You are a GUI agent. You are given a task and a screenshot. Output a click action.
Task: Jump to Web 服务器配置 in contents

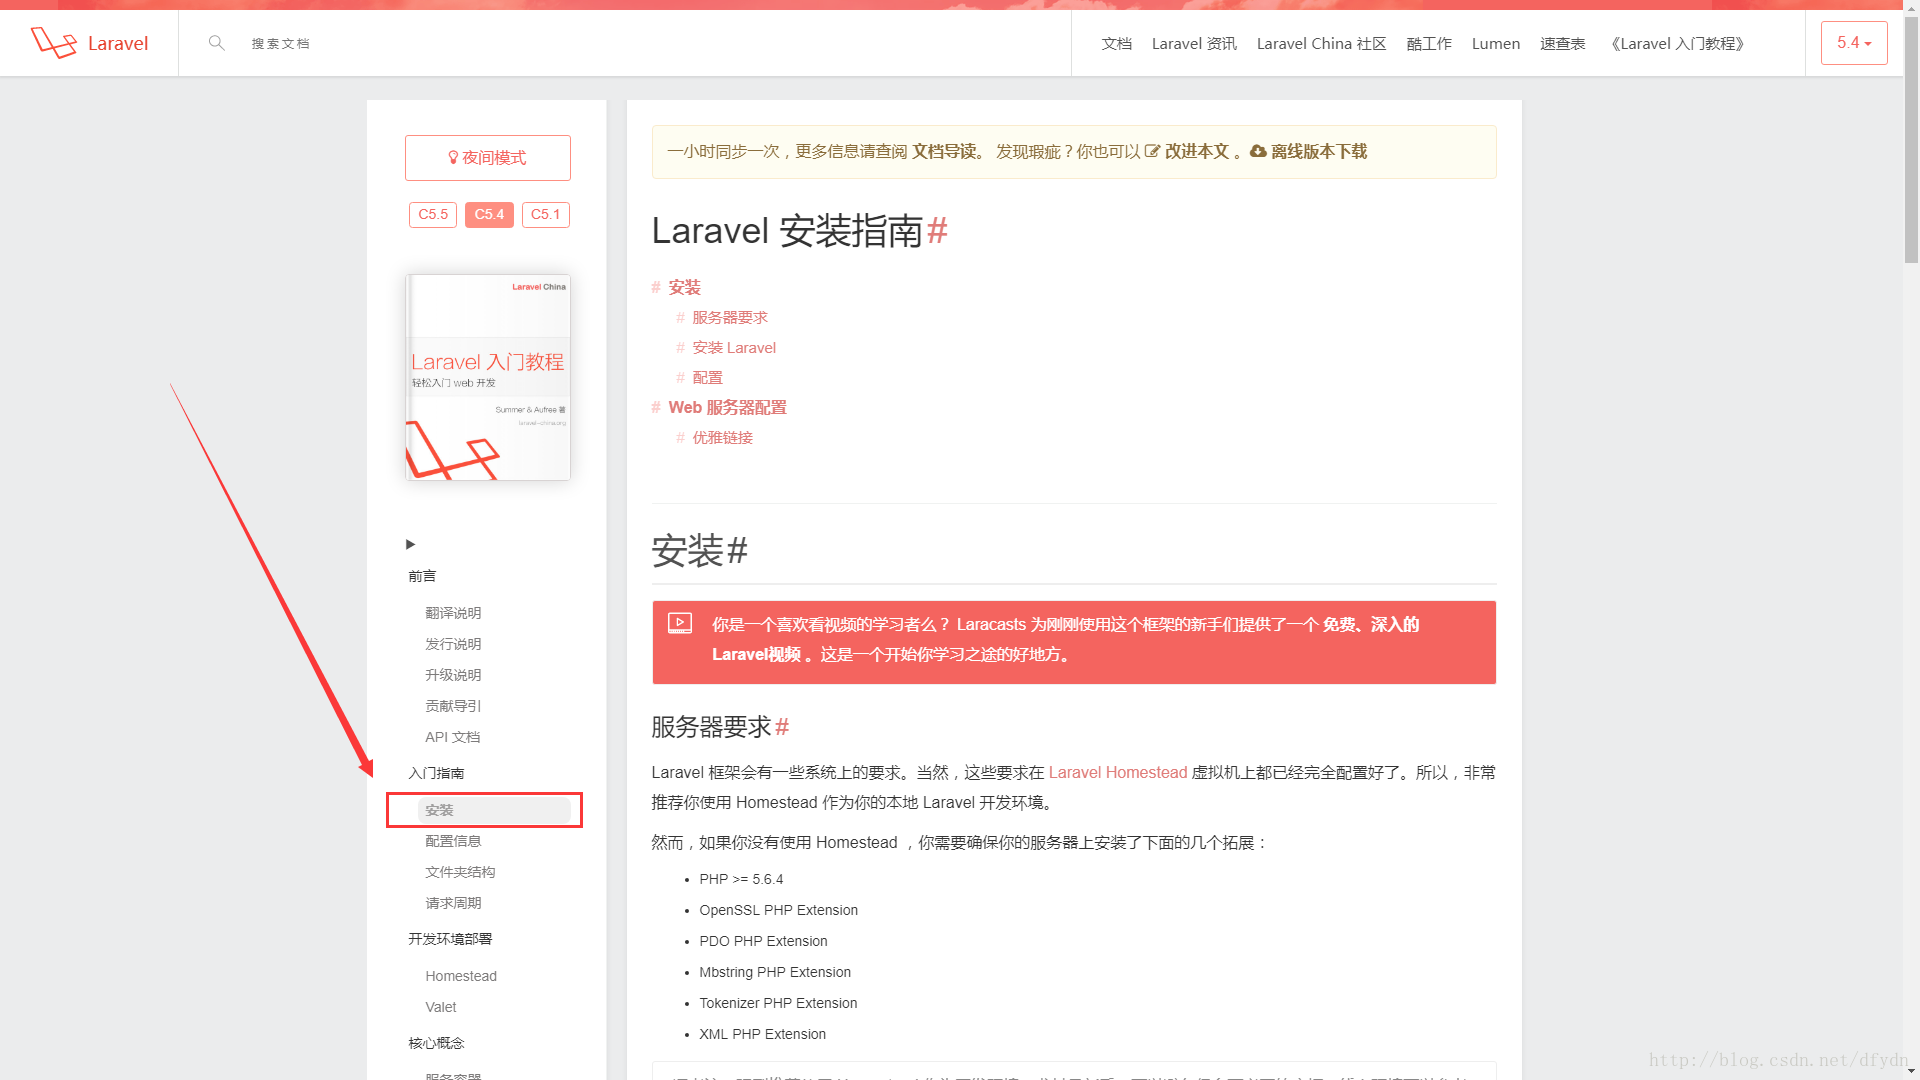pos(727,408)
